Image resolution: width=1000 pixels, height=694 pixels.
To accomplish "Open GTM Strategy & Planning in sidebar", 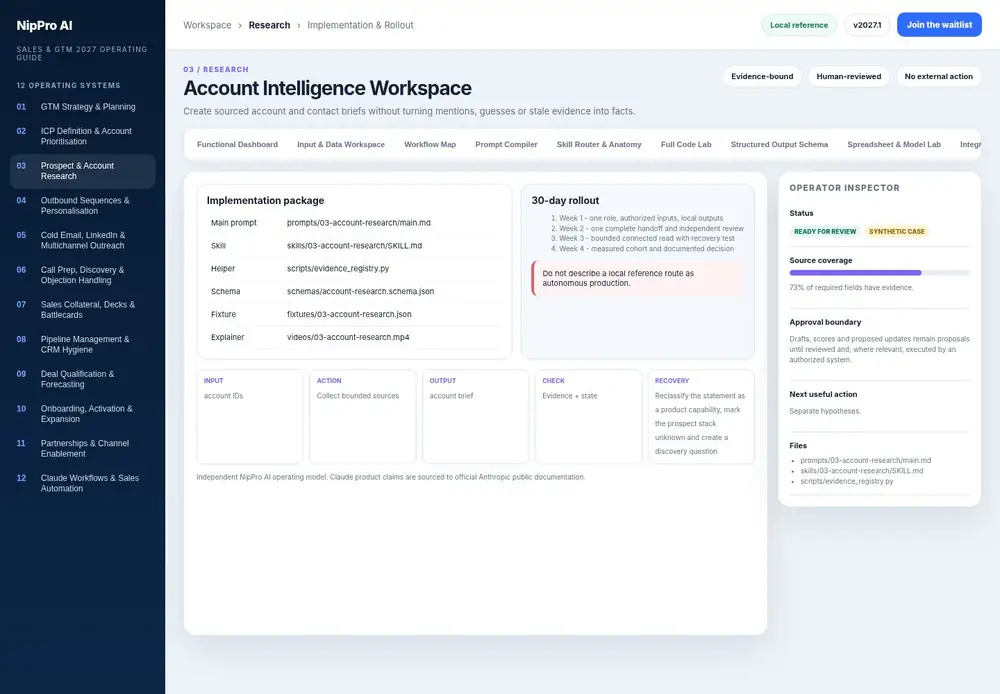I will coord(82,107).
